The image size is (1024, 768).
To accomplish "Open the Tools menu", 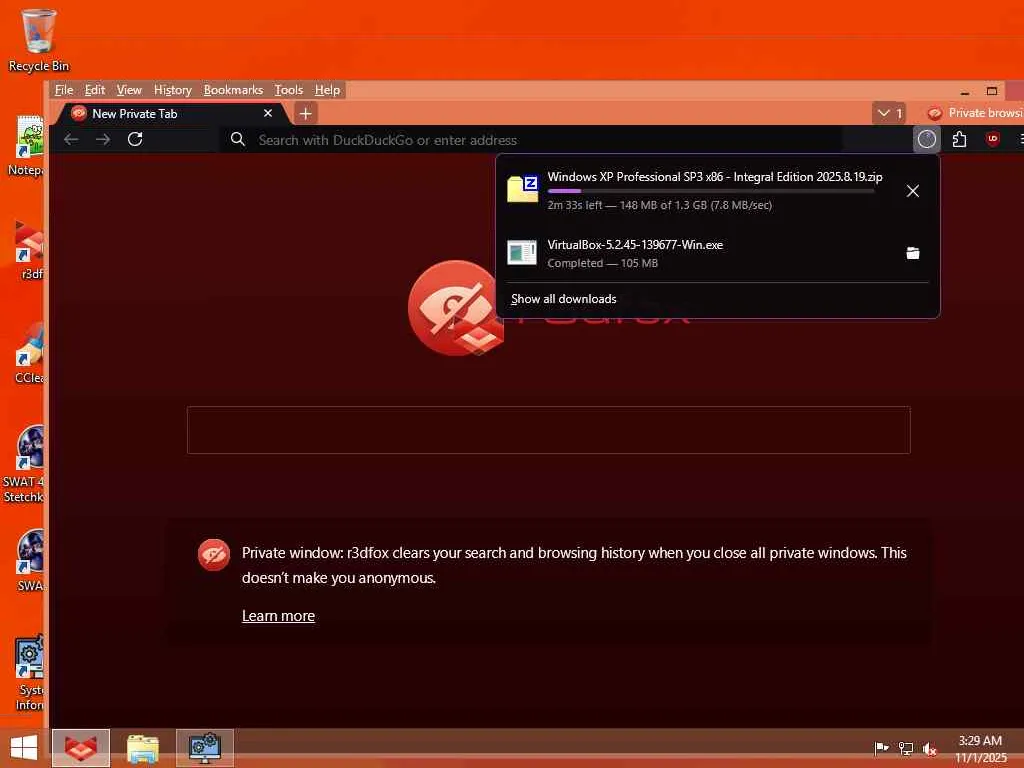I will tap(288, 89).
